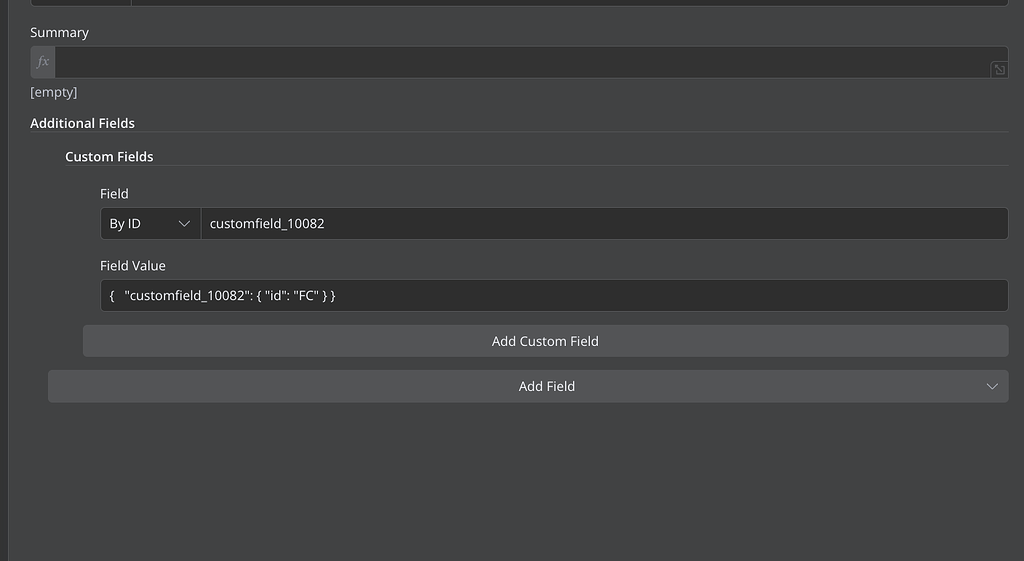Focus the Summary text input

(522, 62)
